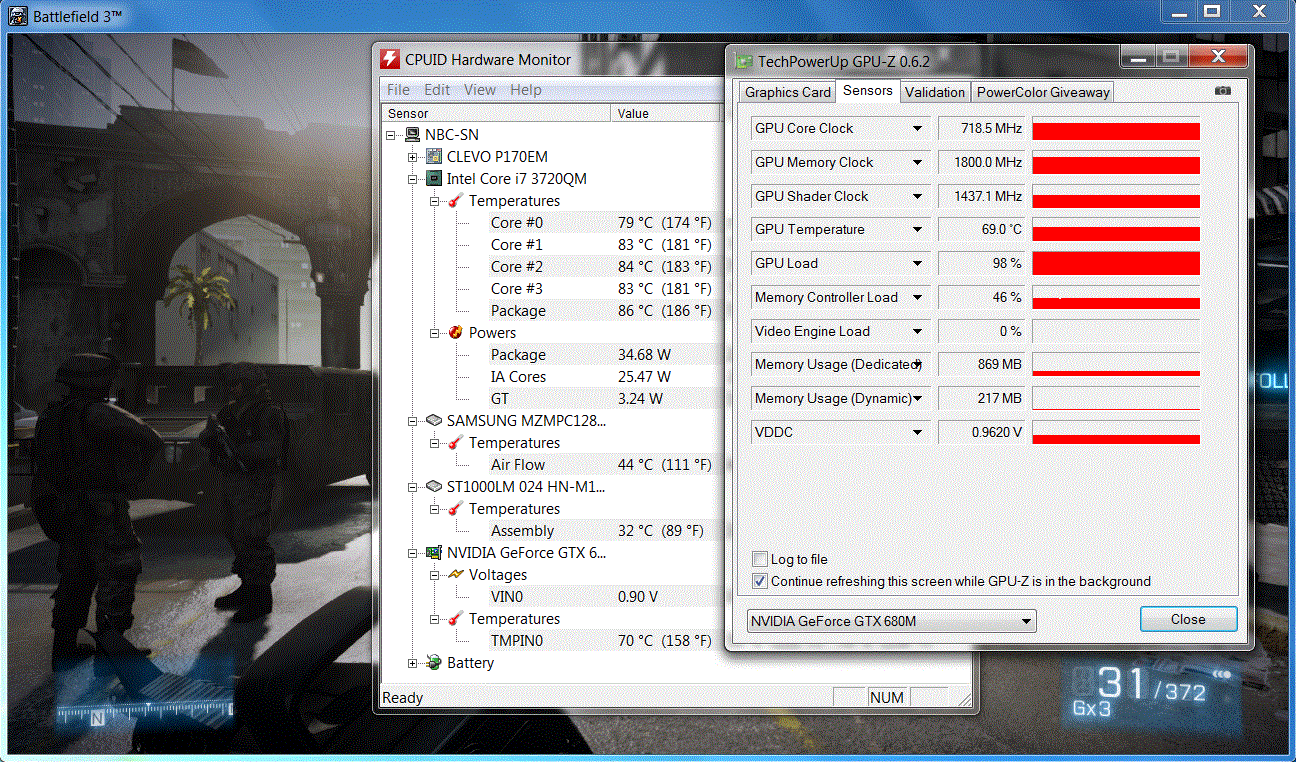1296x762 pixels.
Task: Click the battery icon in the sensor tree
Action: [x=434, y=663]
